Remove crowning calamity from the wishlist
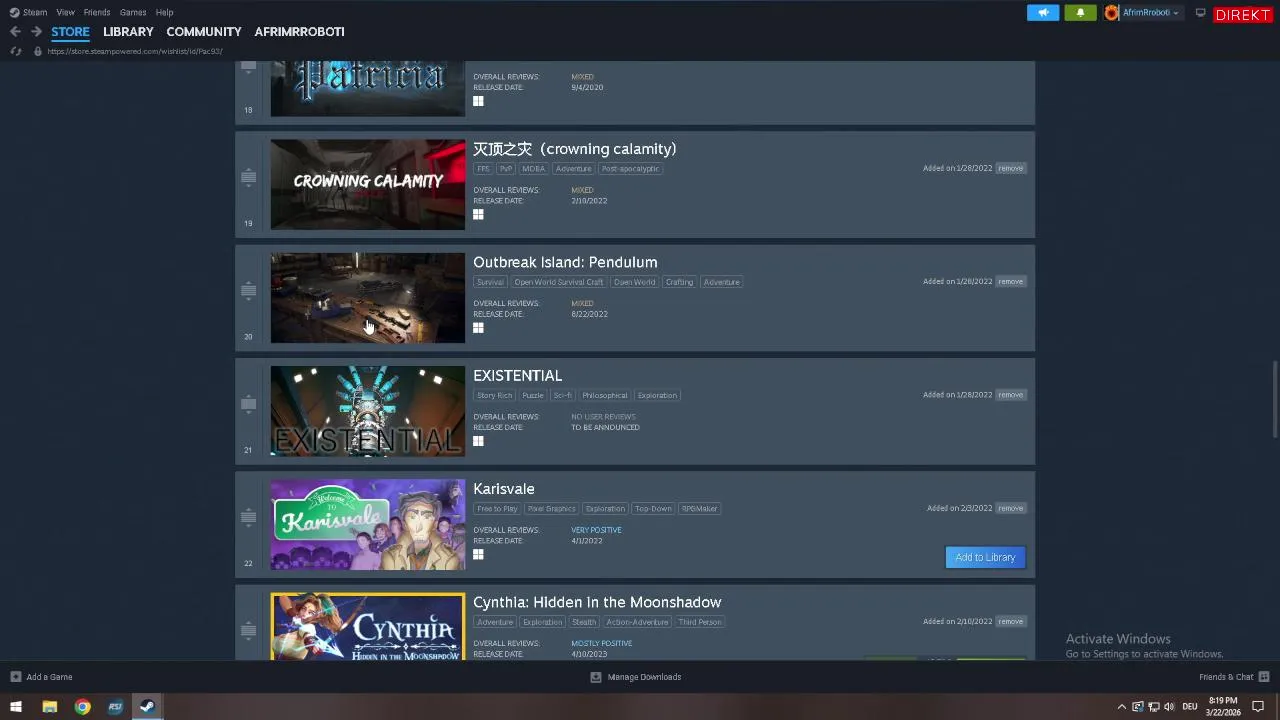1280x720 pixels. point(1010,168)
